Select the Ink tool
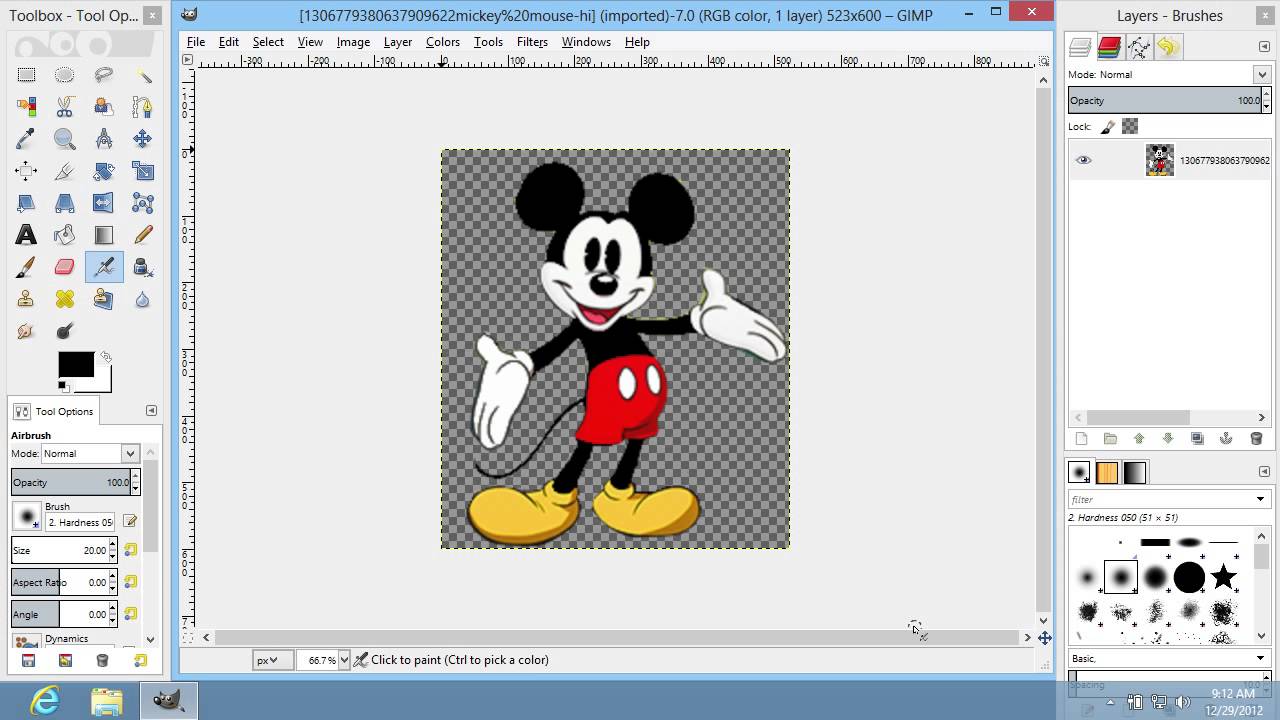 point(143,267)
